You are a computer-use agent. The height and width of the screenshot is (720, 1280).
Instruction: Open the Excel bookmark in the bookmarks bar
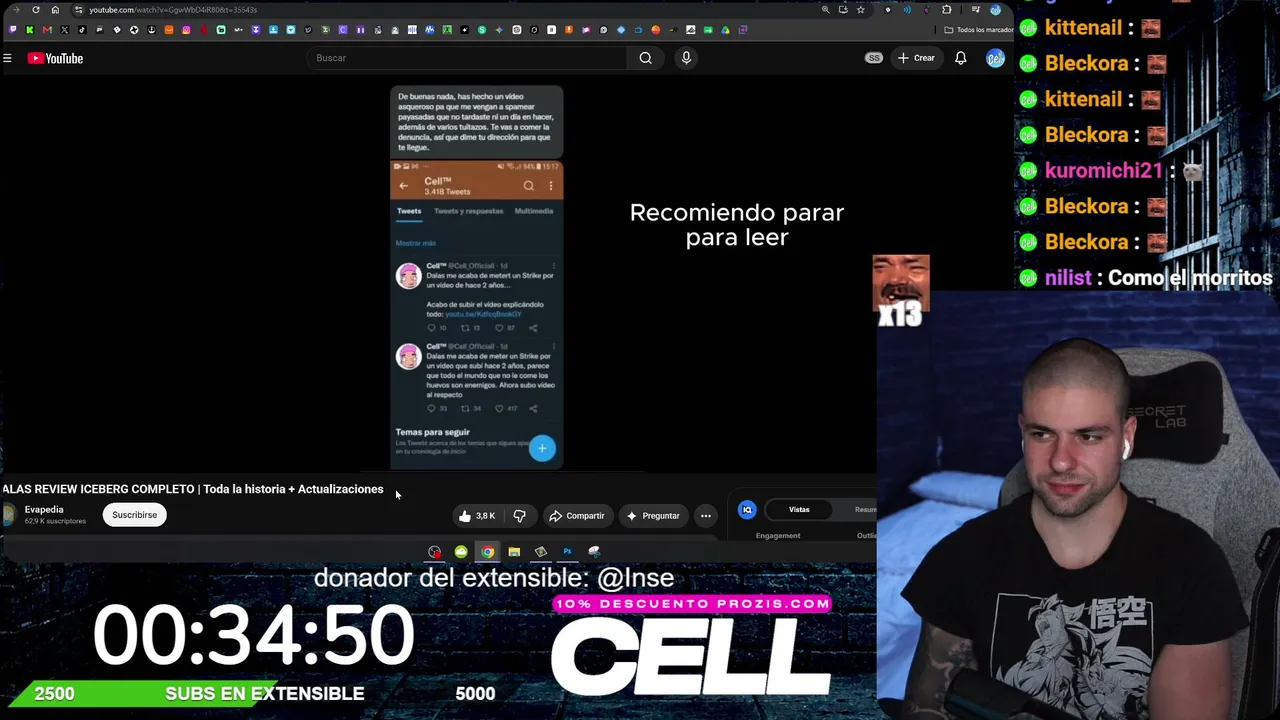(x=447, y=30)
